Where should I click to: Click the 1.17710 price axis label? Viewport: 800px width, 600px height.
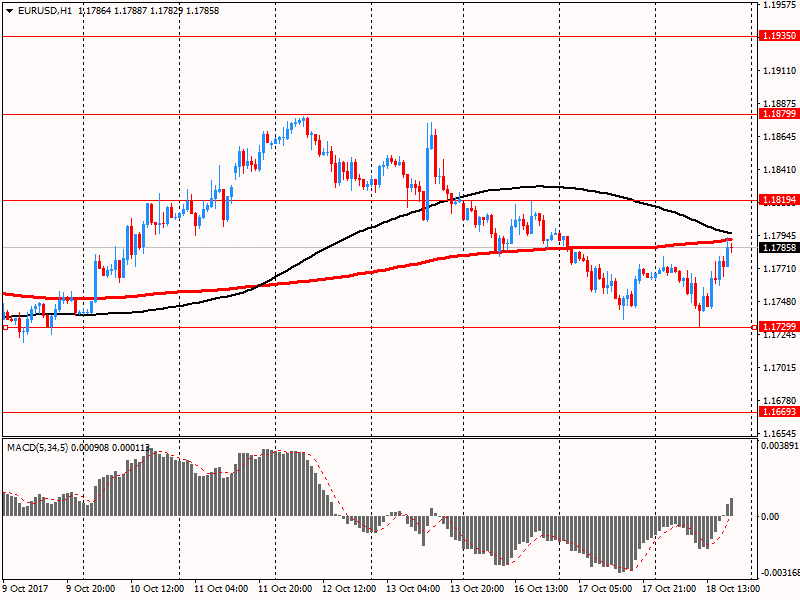point(780,269)
